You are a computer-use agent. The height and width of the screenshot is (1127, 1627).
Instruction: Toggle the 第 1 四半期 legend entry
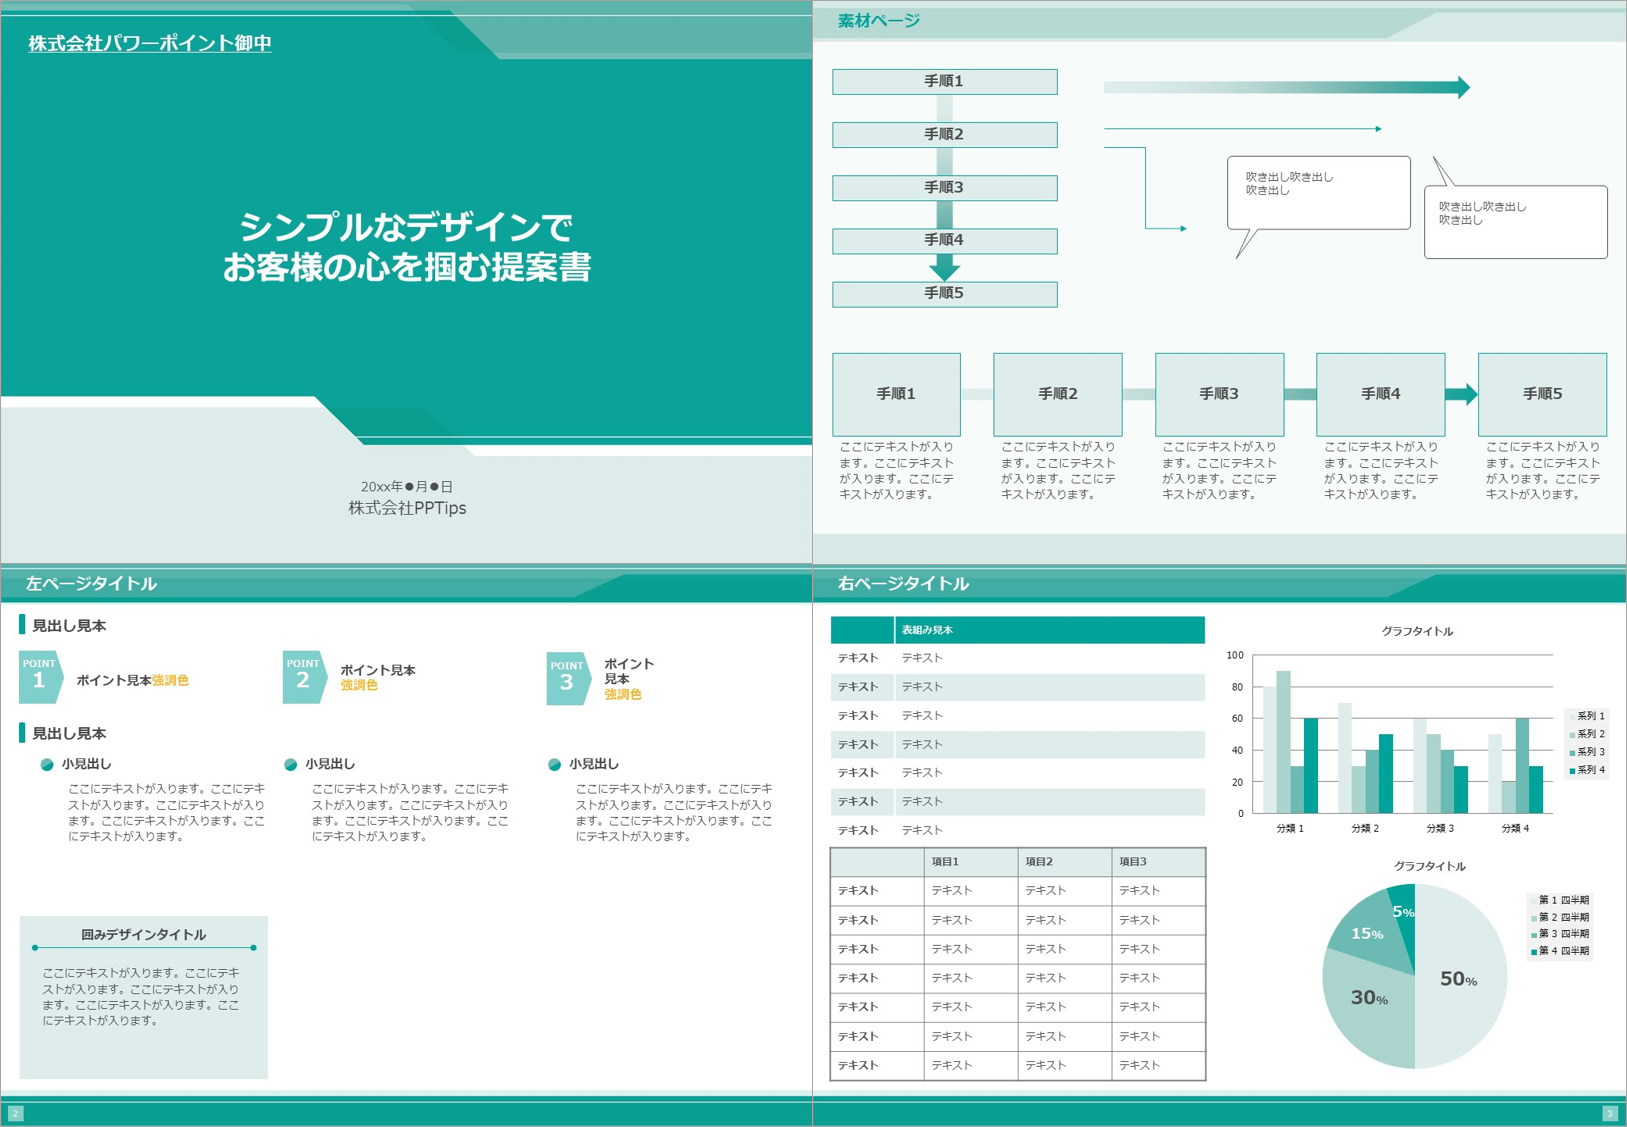pos(1560,899)
